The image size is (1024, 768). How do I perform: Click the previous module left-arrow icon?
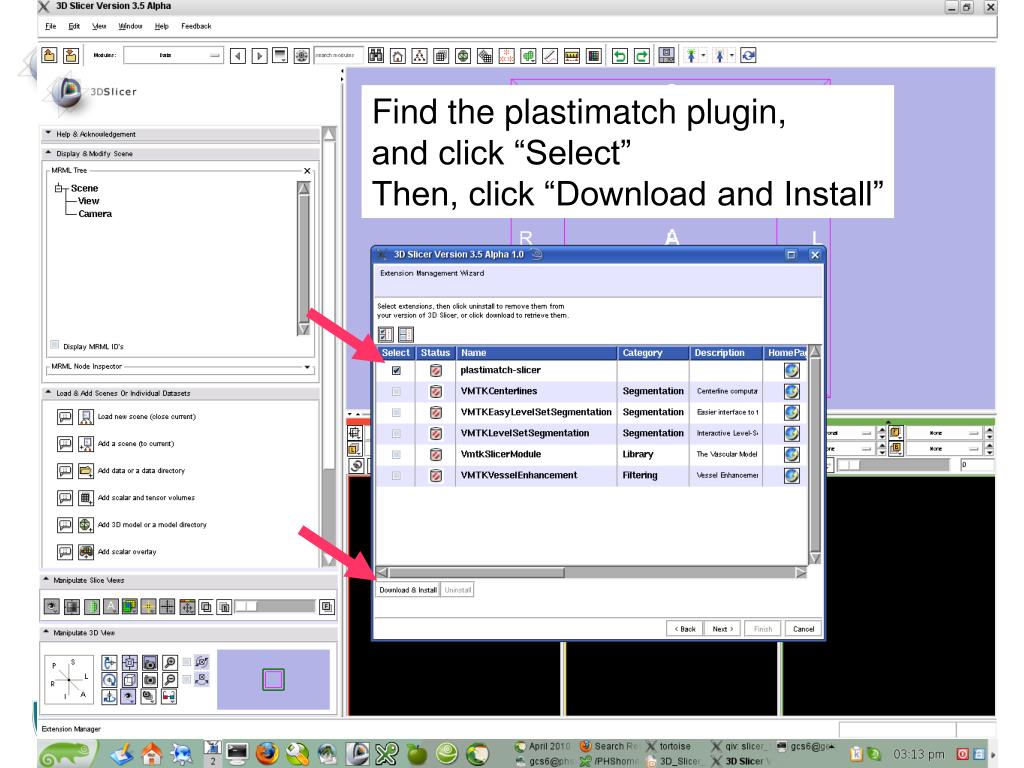(238, 56)
